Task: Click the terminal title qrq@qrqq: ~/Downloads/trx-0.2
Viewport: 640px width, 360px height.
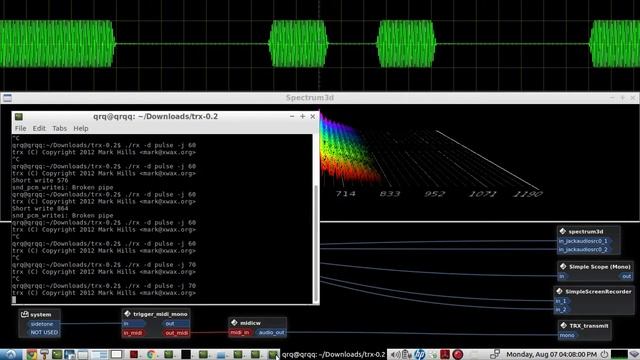Action: pos(155,116)
